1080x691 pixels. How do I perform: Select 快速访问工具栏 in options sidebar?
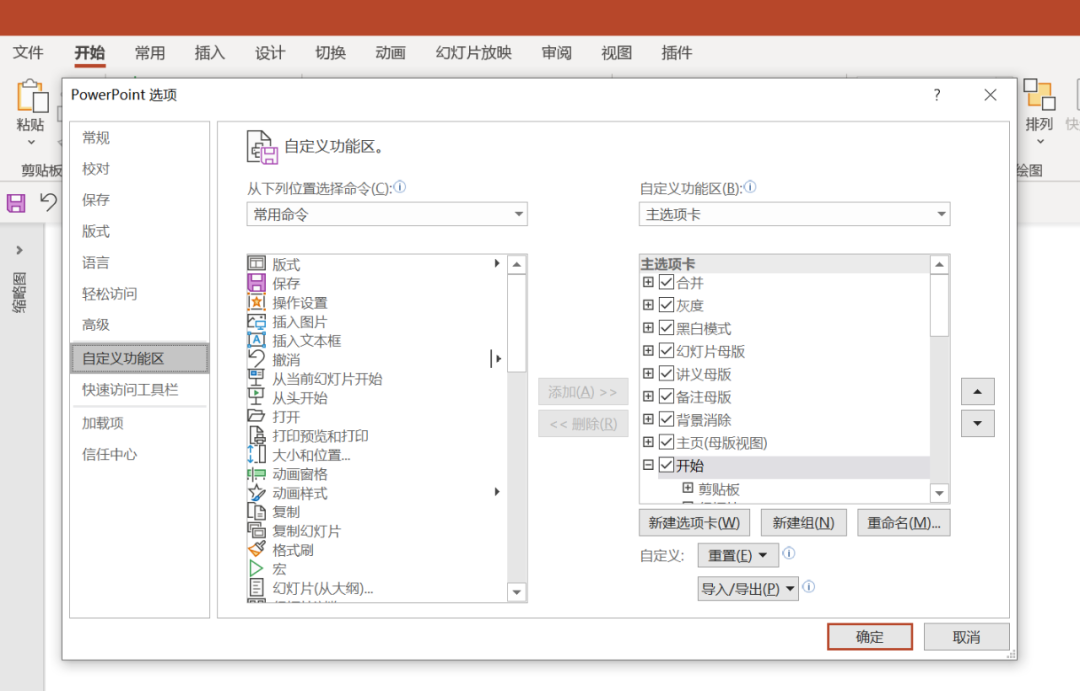139,390
